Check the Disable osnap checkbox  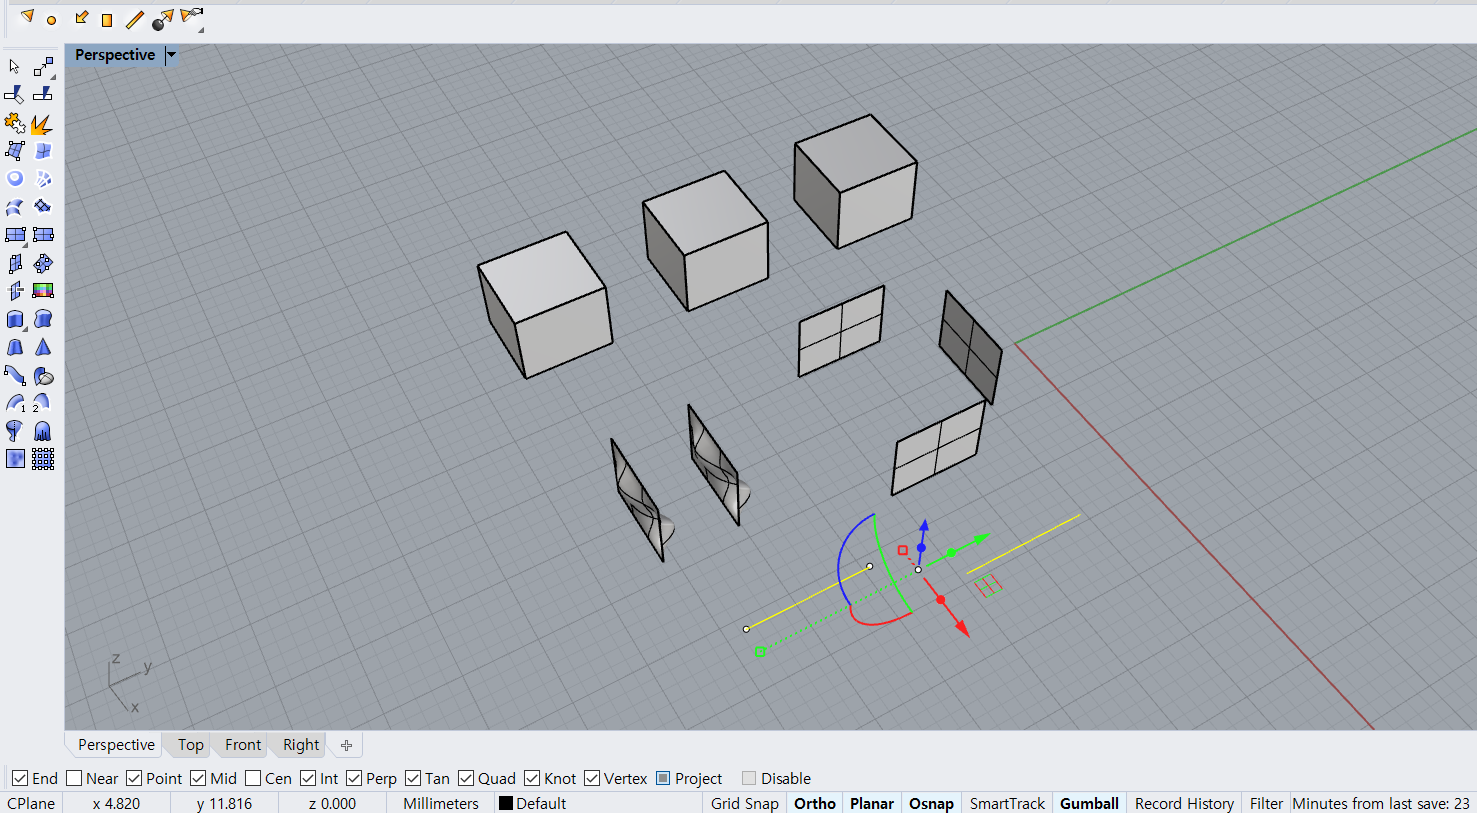pos(749,778)
